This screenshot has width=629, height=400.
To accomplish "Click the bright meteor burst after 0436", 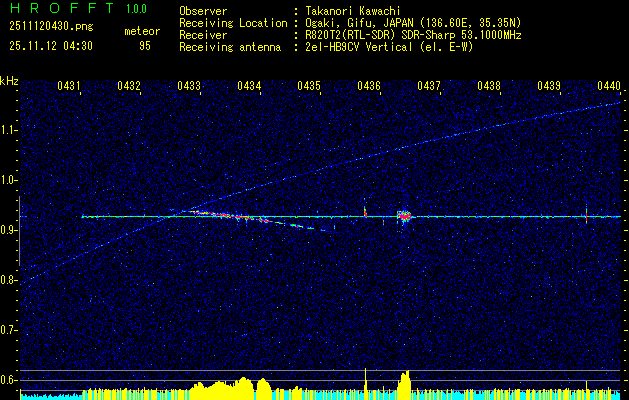I will (x=404, y=217).
